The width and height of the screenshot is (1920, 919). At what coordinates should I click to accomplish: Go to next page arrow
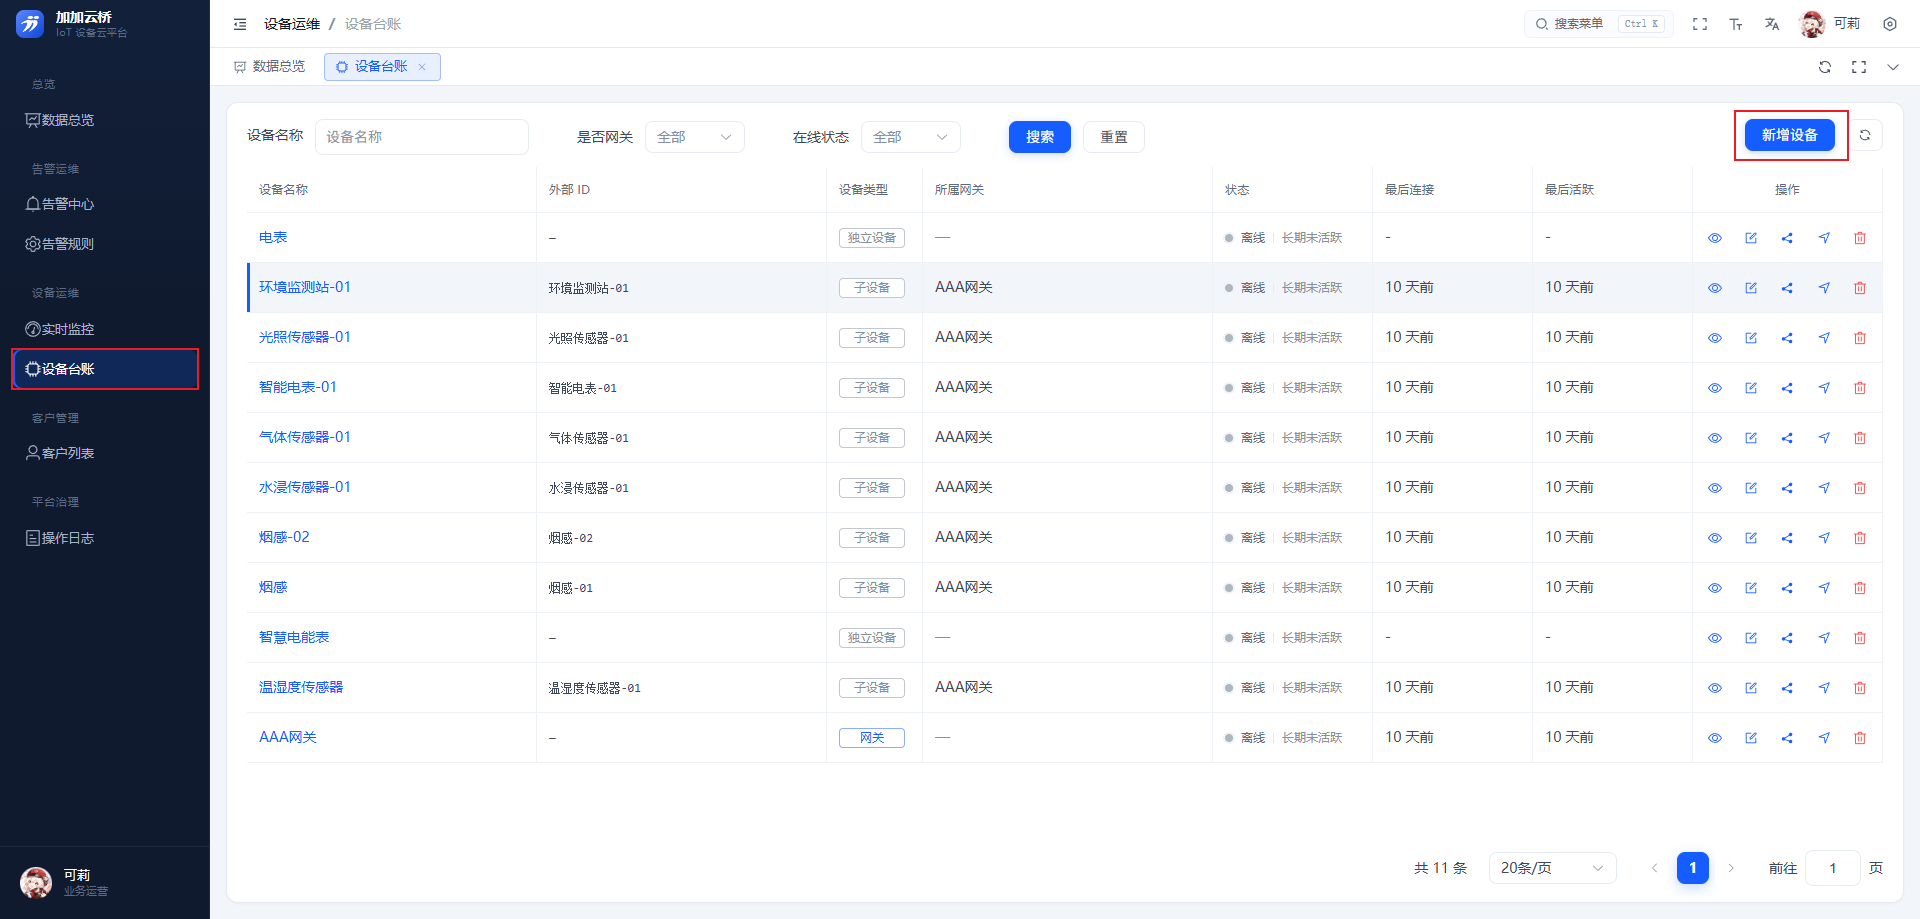pyautogui.click(x=1731, y=868)
